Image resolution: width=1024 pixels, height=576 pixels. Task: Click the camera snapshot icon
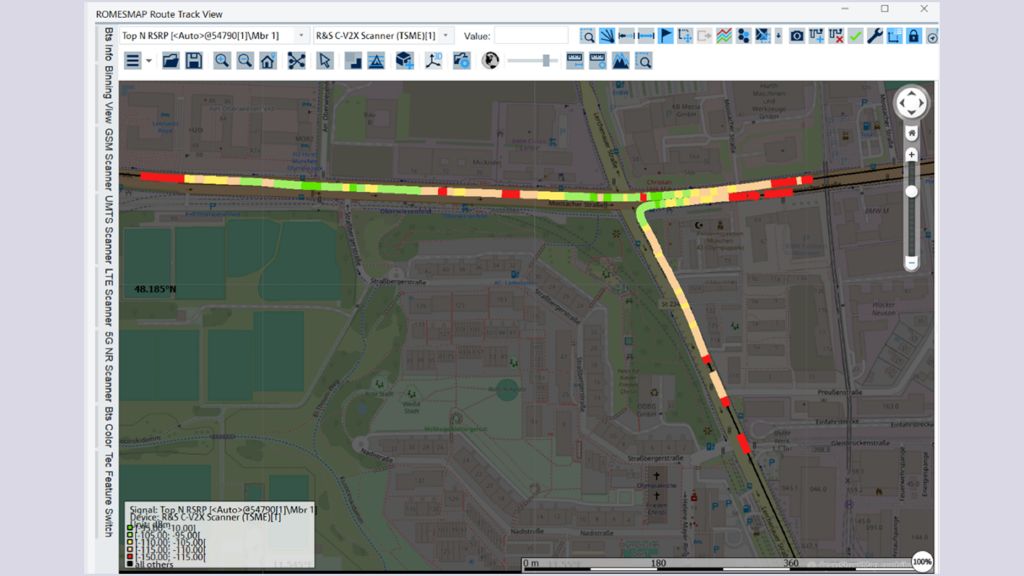pos(798,35)
